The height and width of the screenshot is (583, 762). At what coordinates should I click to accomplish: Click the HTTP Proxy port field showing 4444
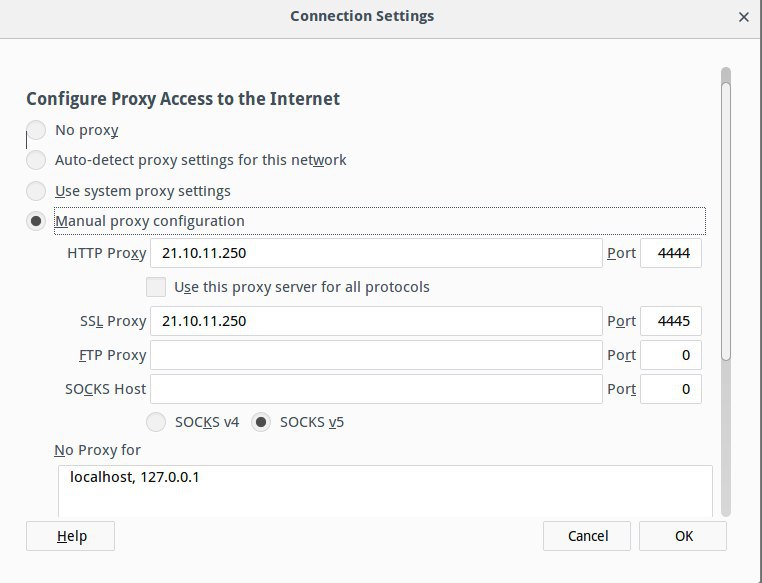(671, 253)
